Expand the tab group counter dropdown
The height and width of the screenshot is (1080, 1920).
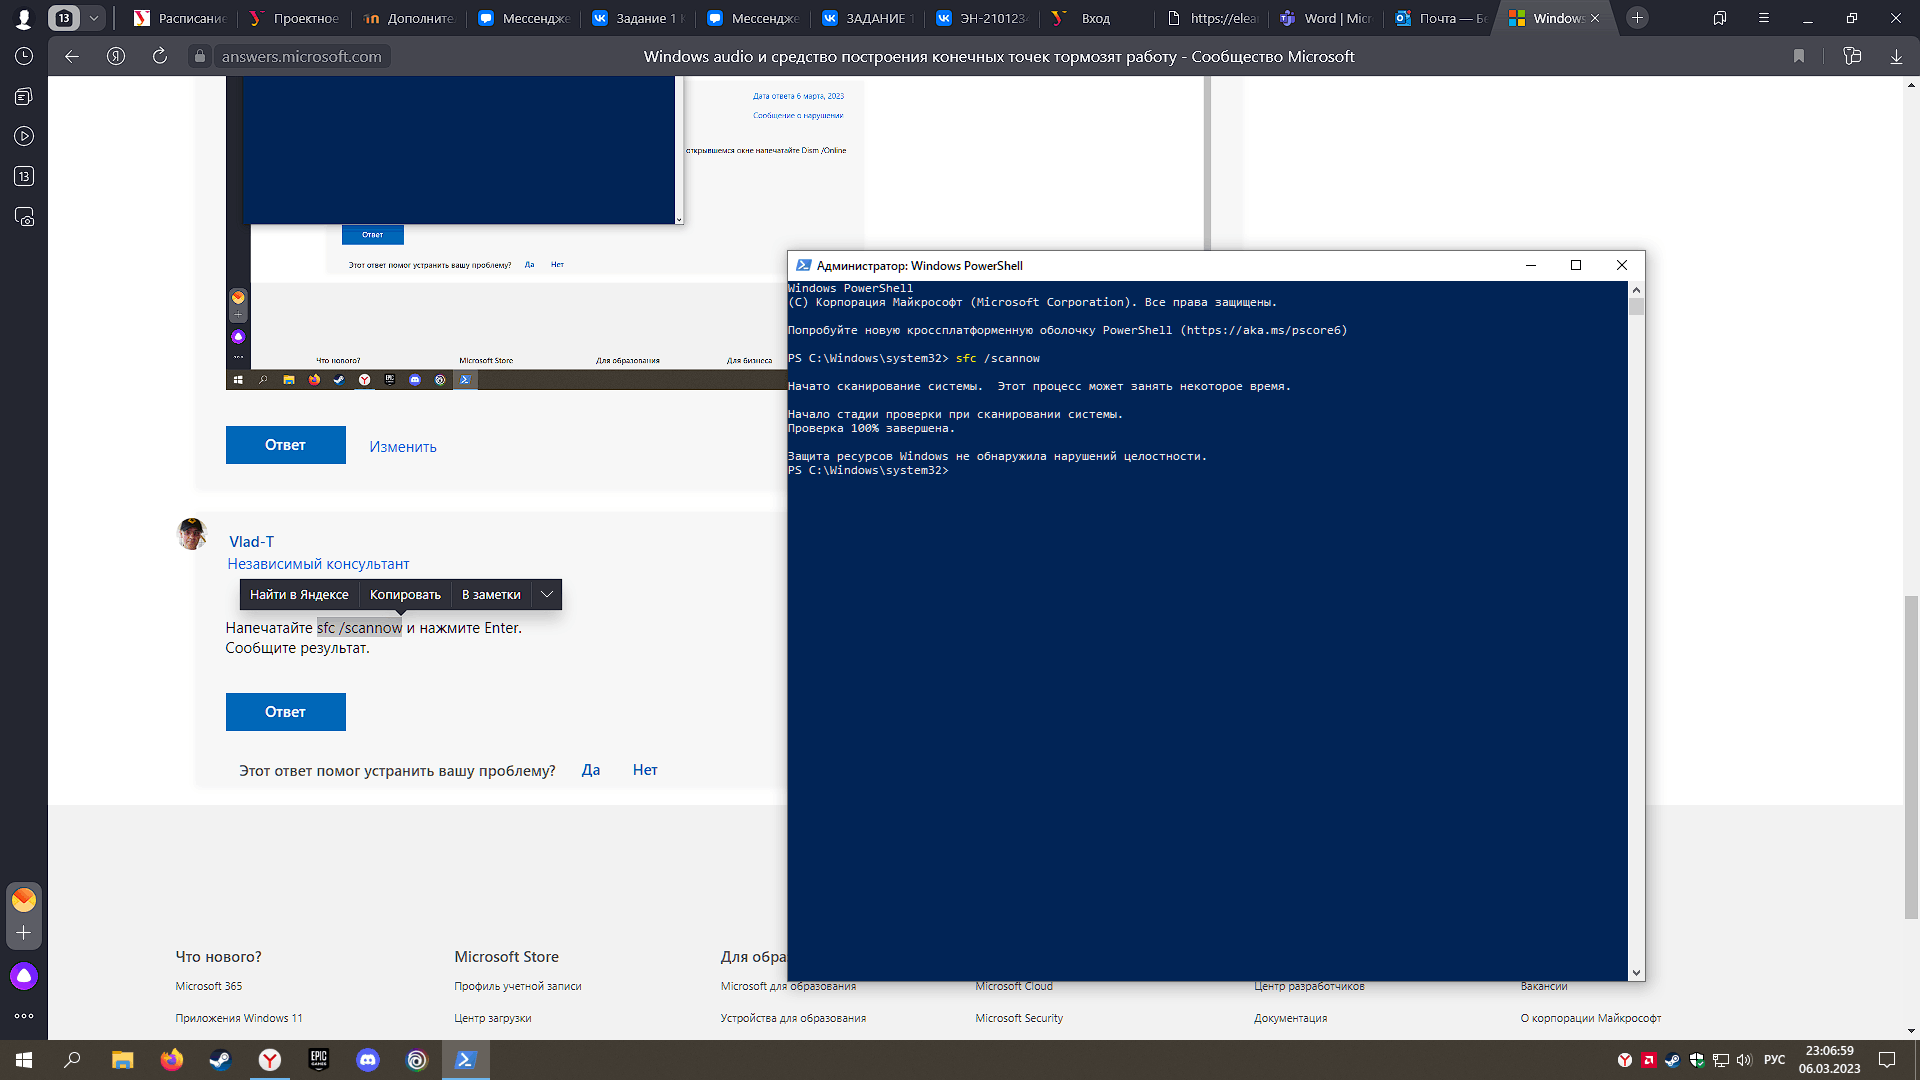(x=94, y=18)
